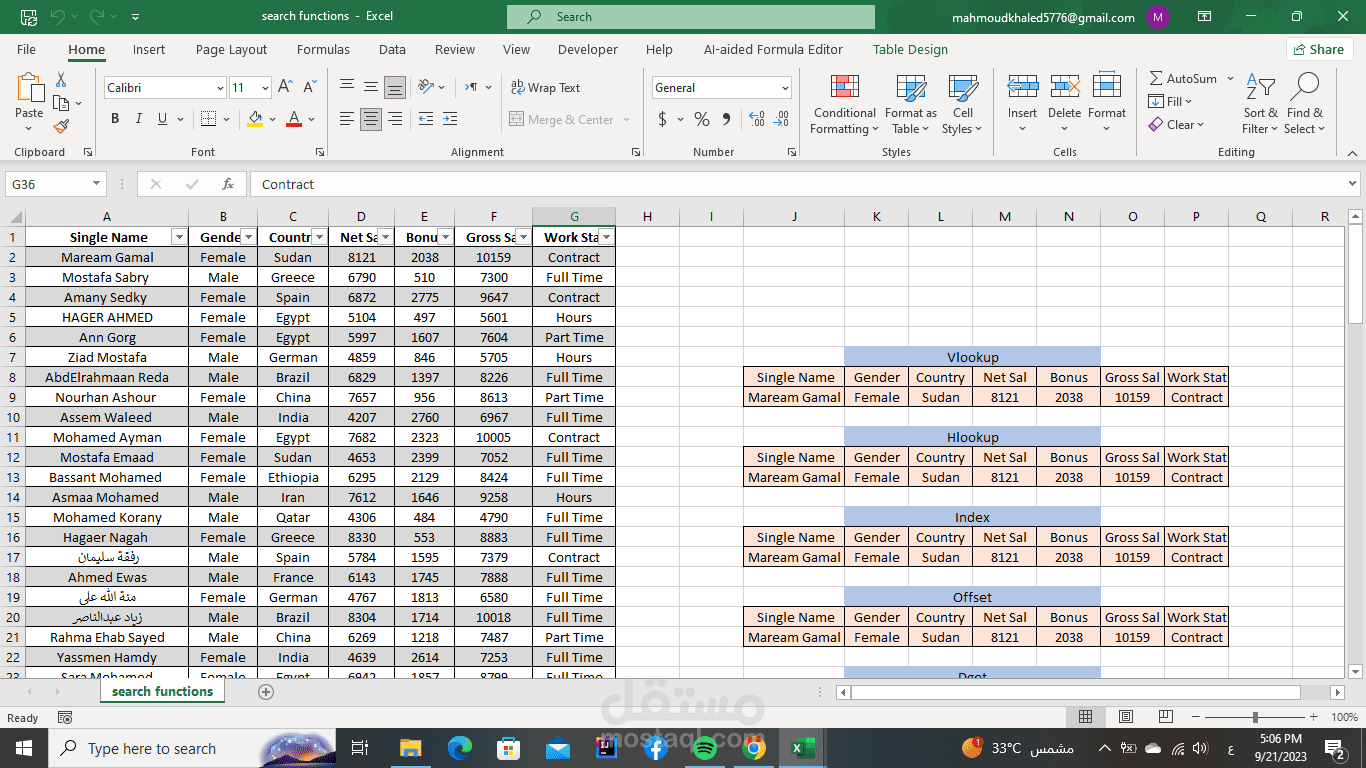
Task: Expand the Find & Select menu
Action: [1305, 105]
